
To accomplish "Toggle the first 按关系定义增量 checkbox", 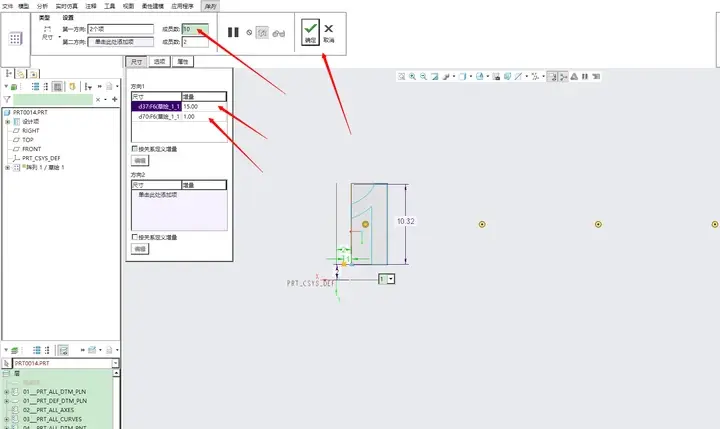I will (135, 148).
